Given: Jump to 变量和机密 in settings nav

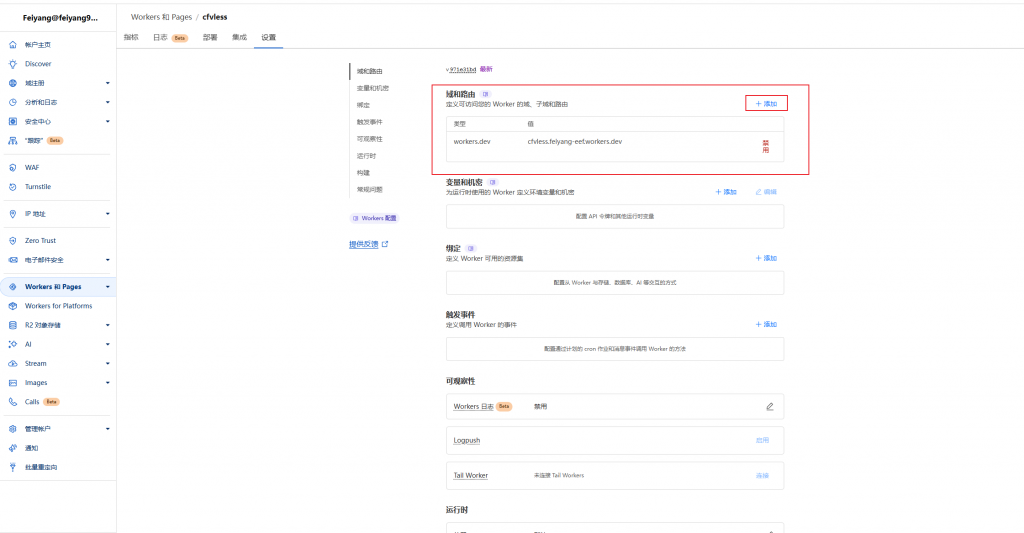Looking at the screenshot, I should (373, 88).
